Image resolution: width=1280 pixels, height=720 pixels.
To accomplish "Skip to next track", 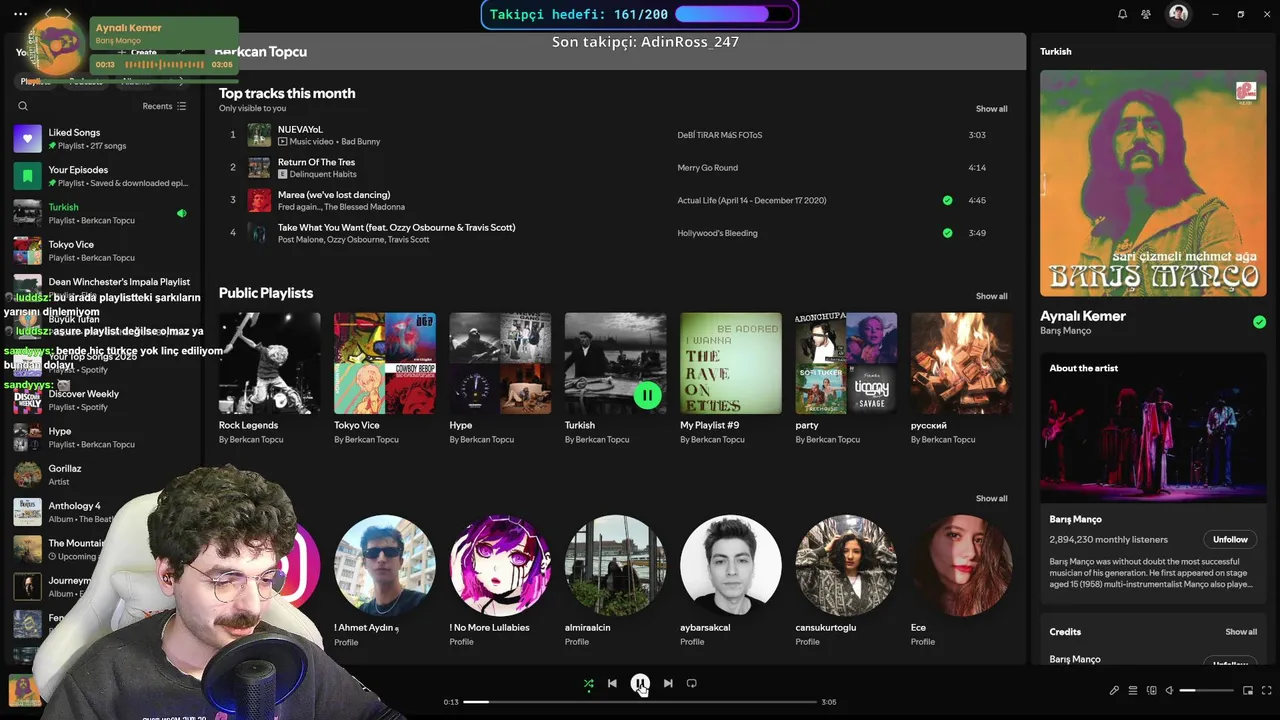I will click(668, 683).
